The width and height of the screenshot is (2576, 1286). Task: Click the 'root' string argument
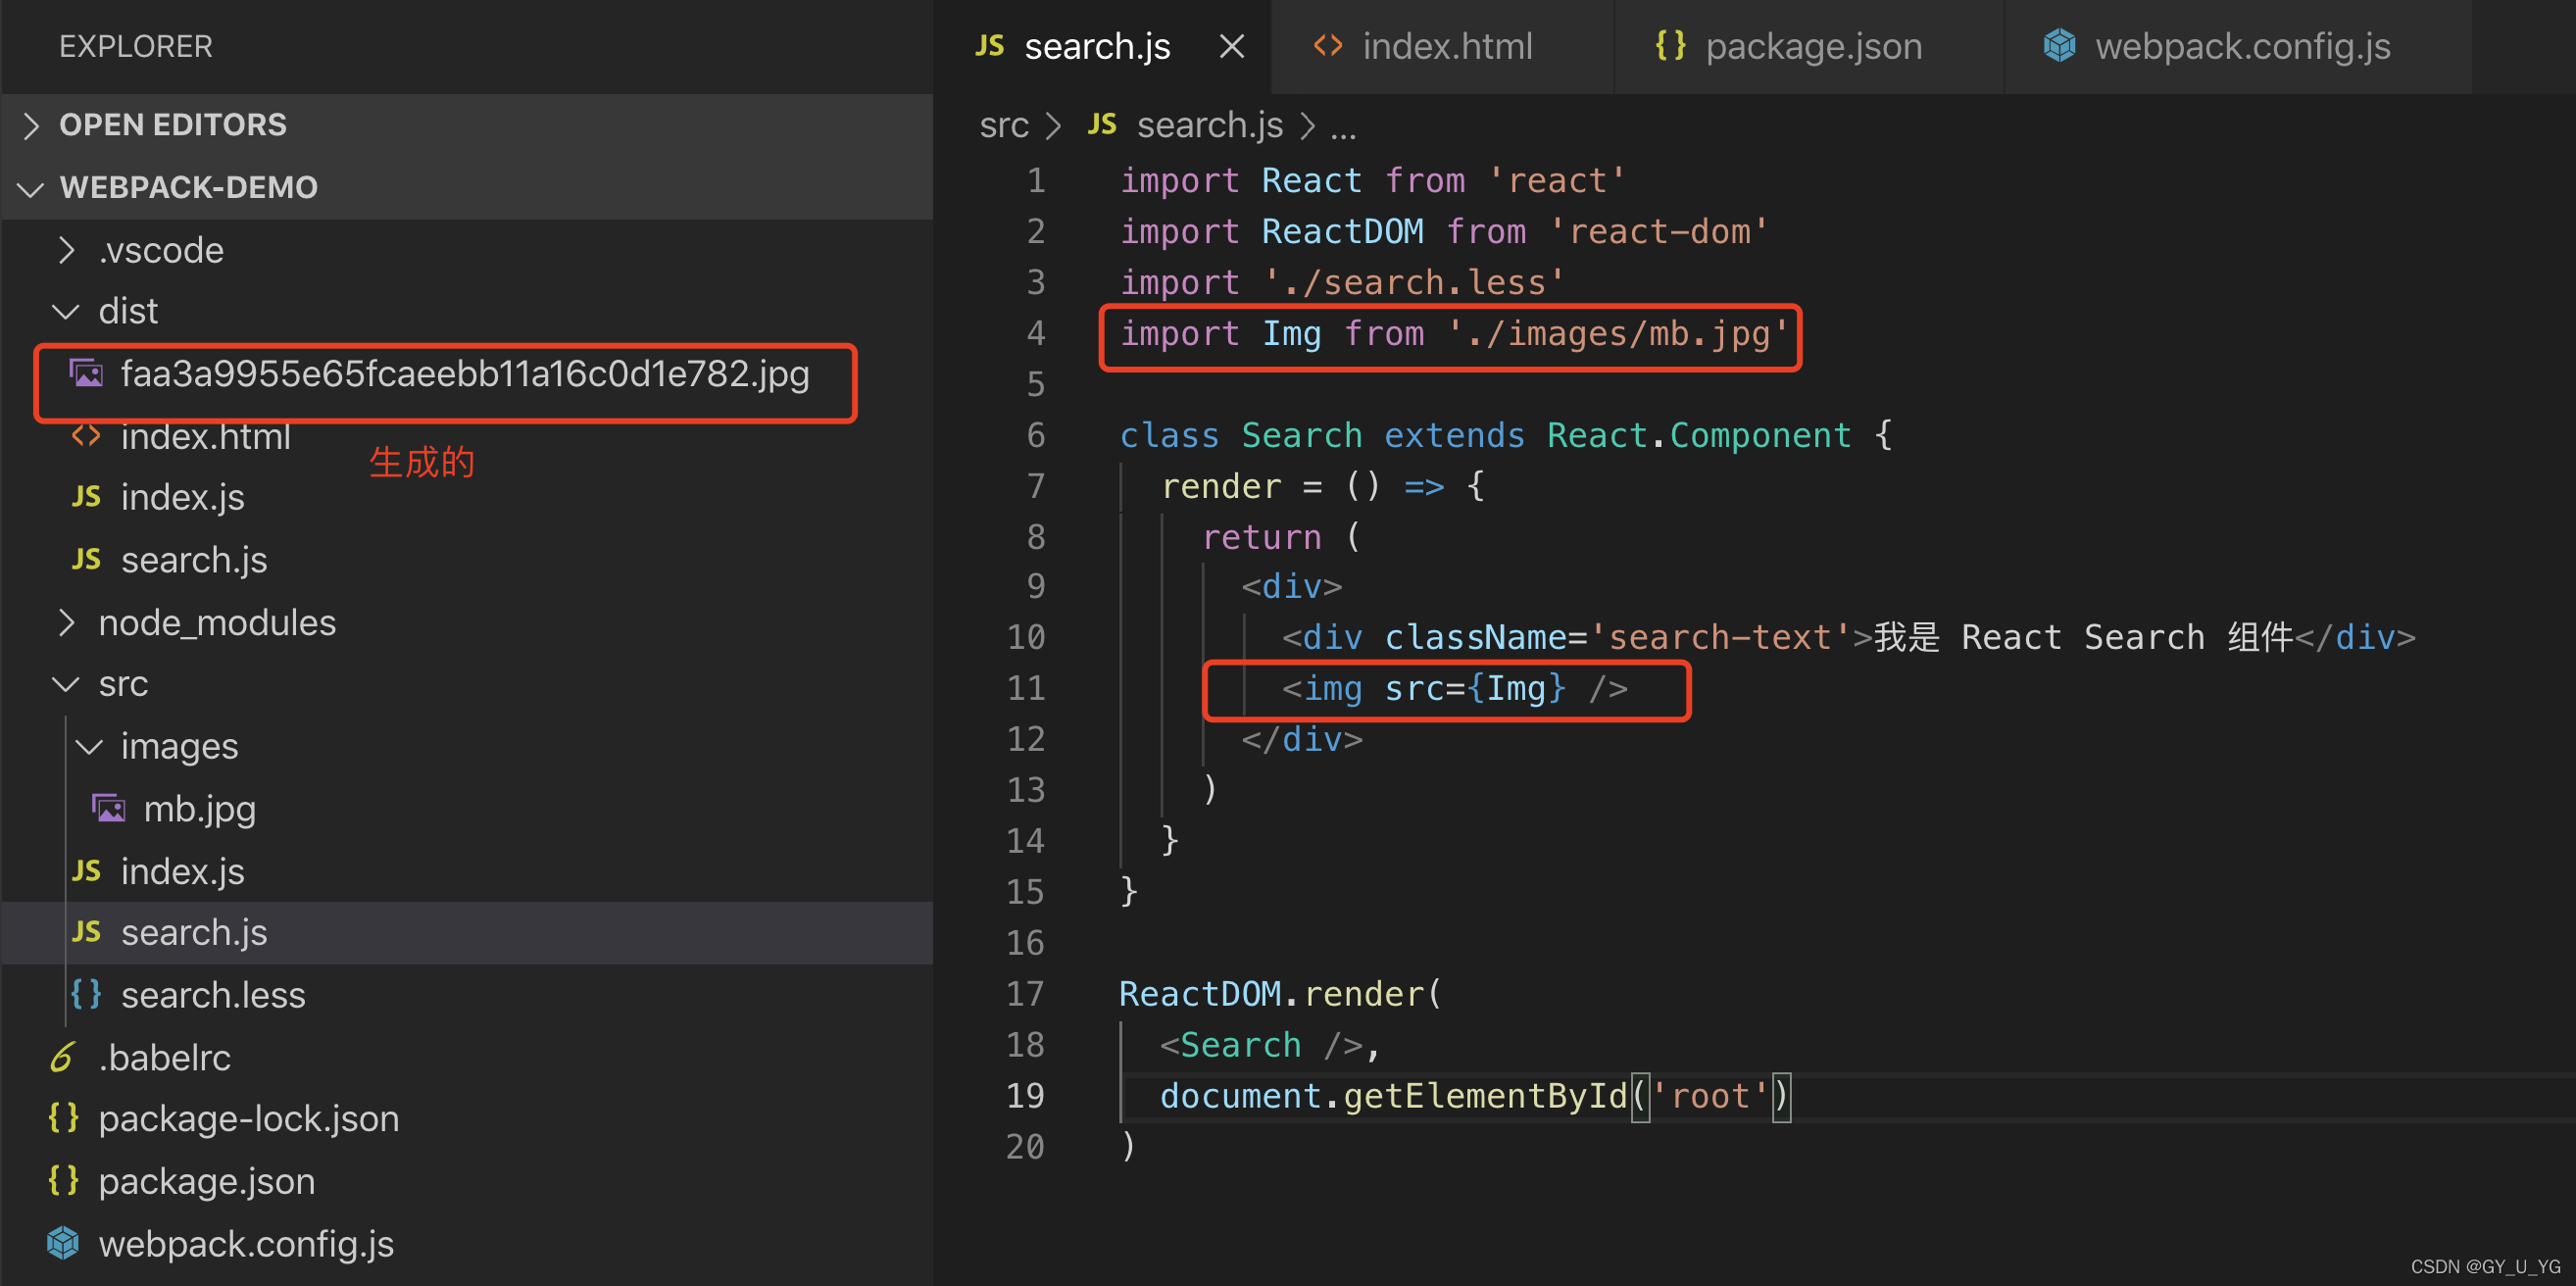[x=1710, y=1096]
